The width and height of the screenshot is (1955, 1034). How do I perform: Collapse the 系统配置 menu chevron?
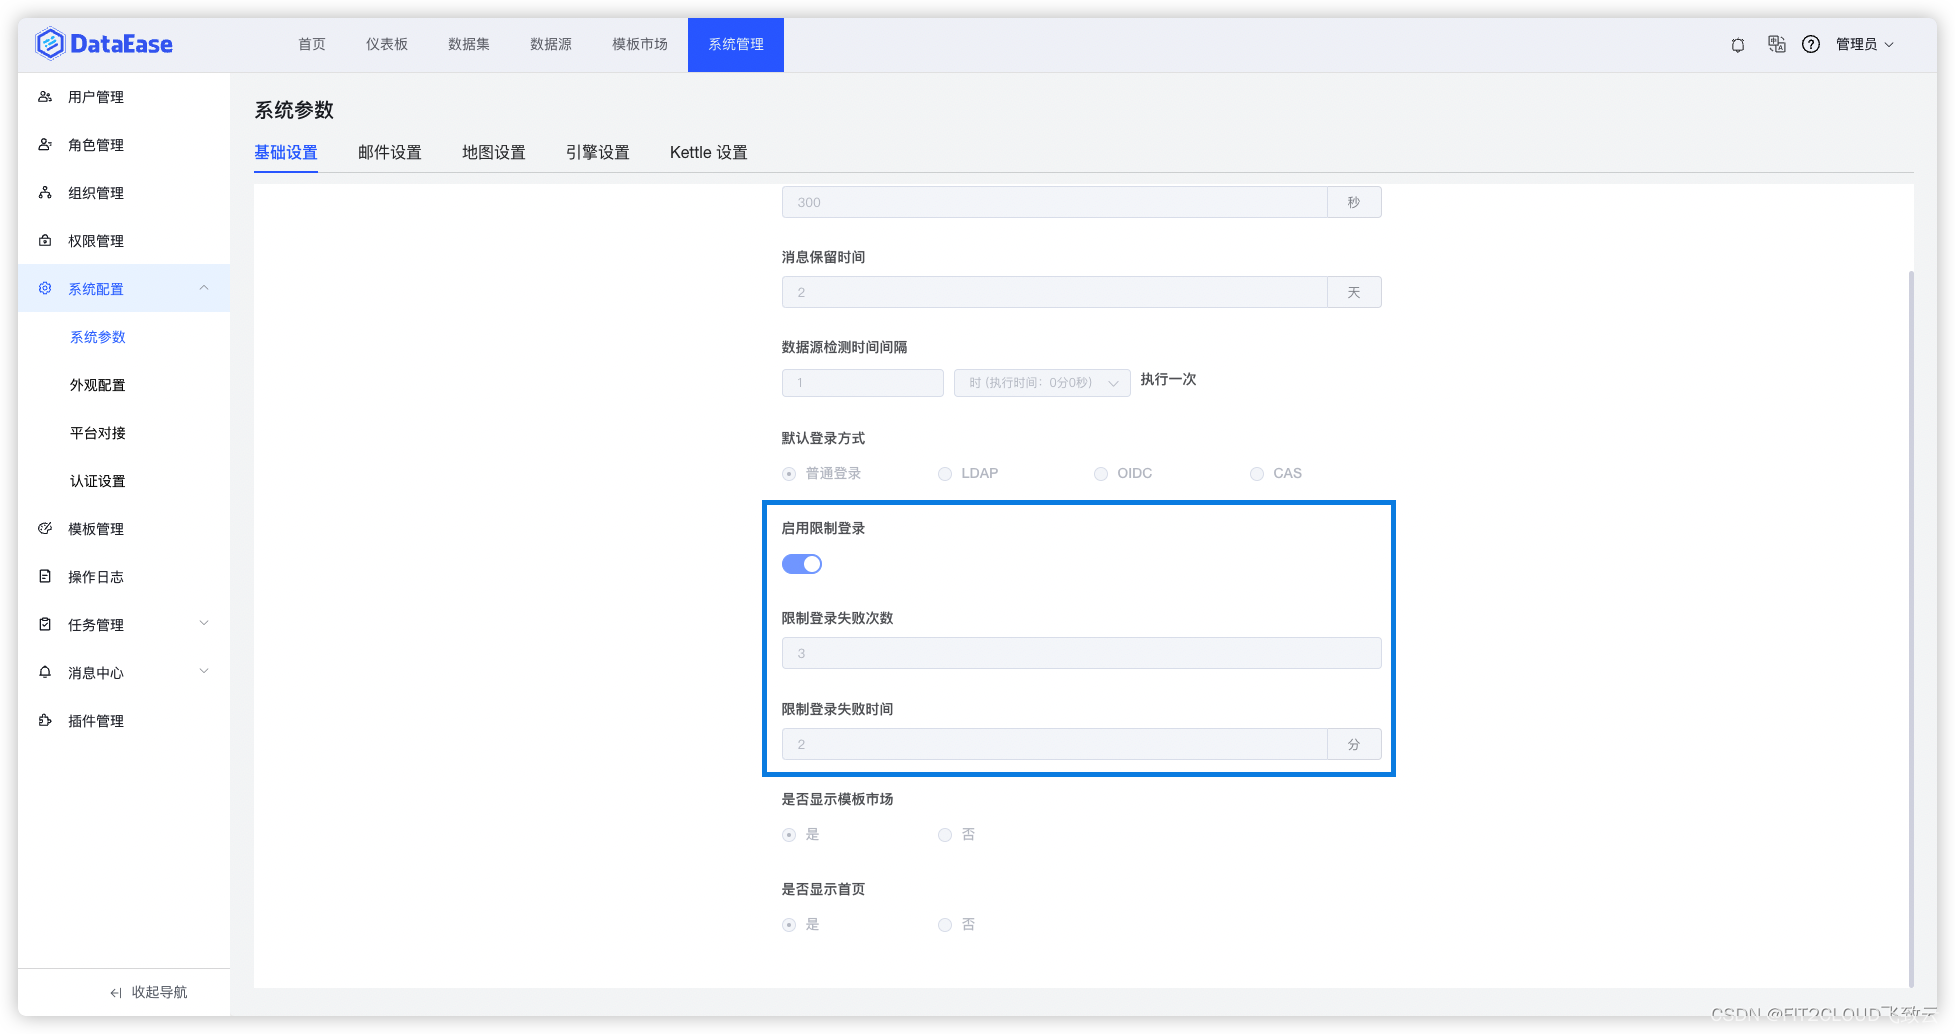[204, 288]
